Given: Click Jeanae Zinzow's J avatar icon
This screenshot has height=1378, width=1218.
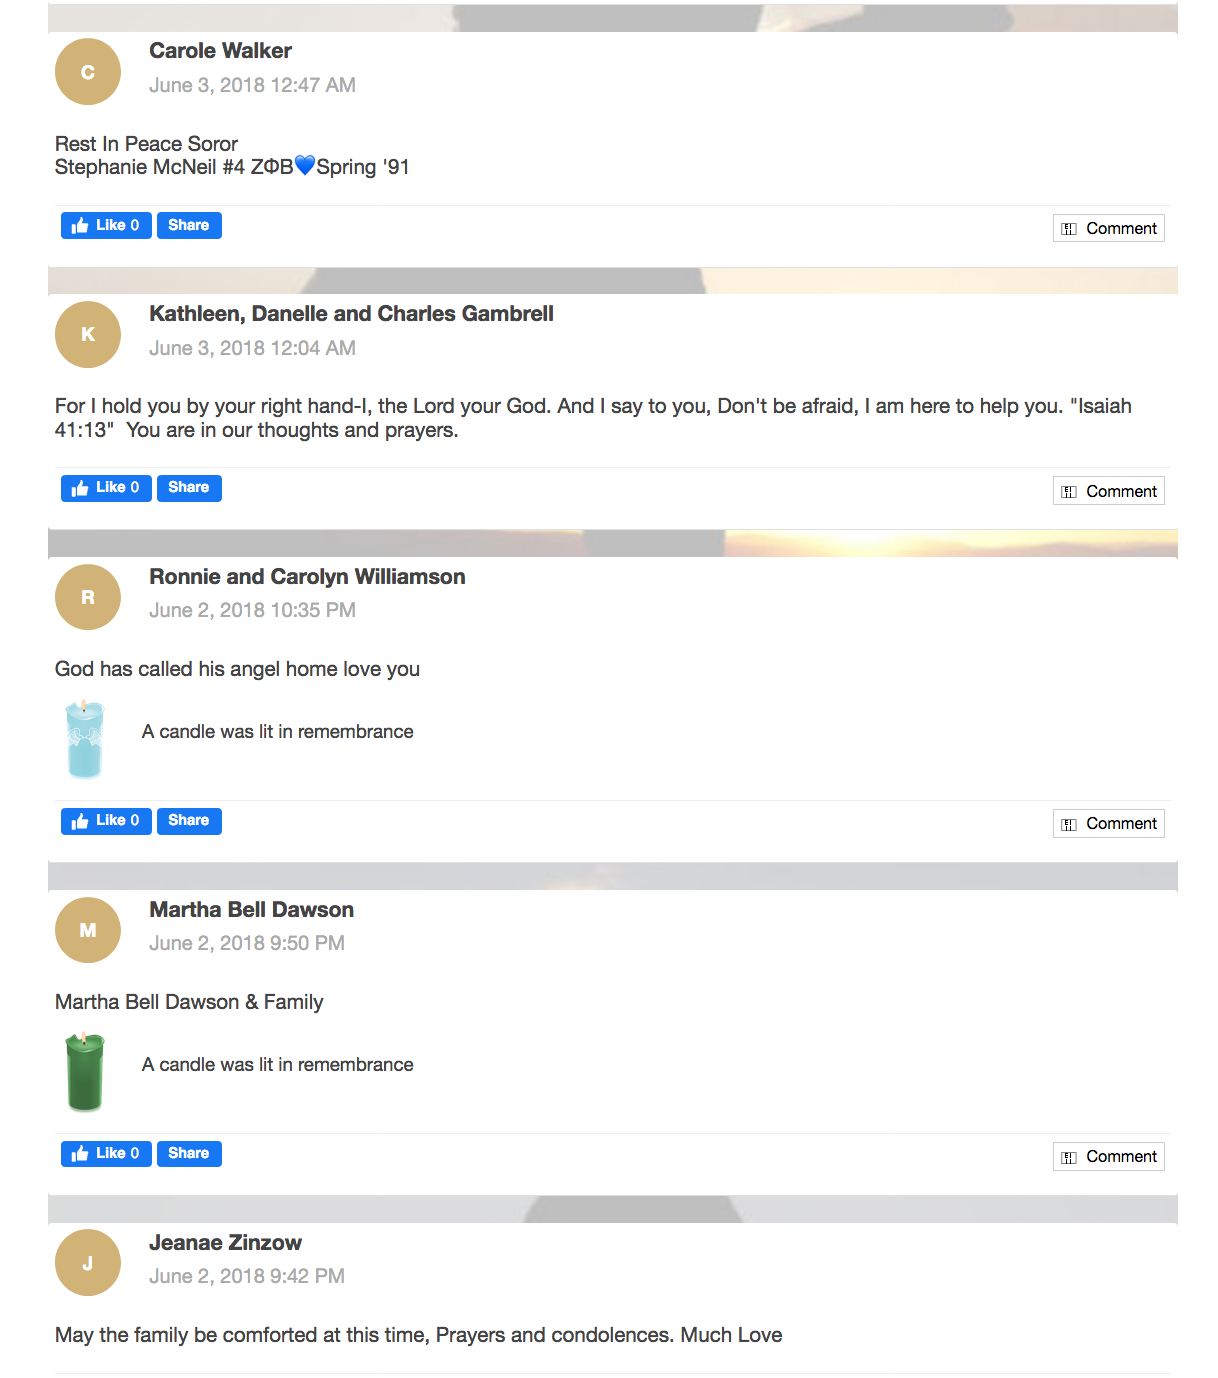Looking at the screenshot, I should coord(88,1263).
